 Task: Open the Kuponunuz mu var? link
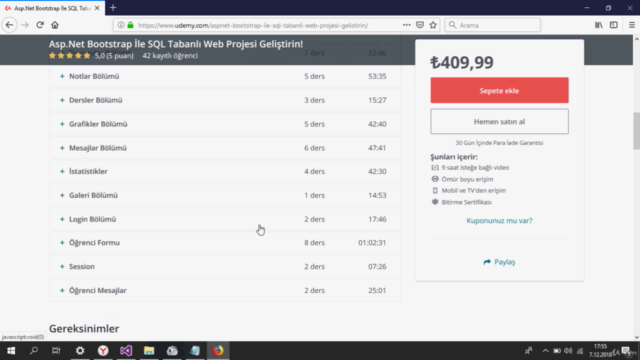(499, 220)
